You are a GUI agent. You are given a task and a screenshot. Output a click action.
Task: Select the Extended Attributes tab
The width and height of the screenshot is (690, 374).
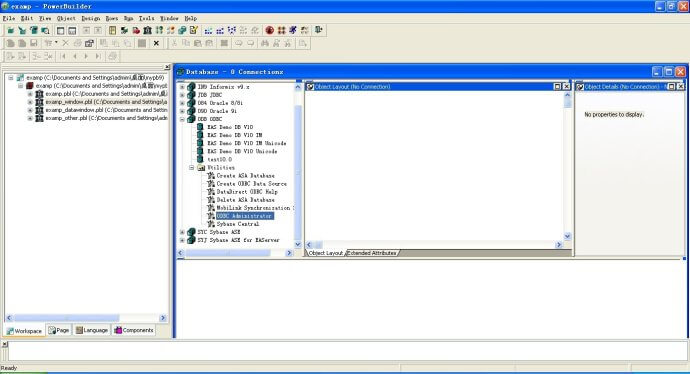click(372, 253)
